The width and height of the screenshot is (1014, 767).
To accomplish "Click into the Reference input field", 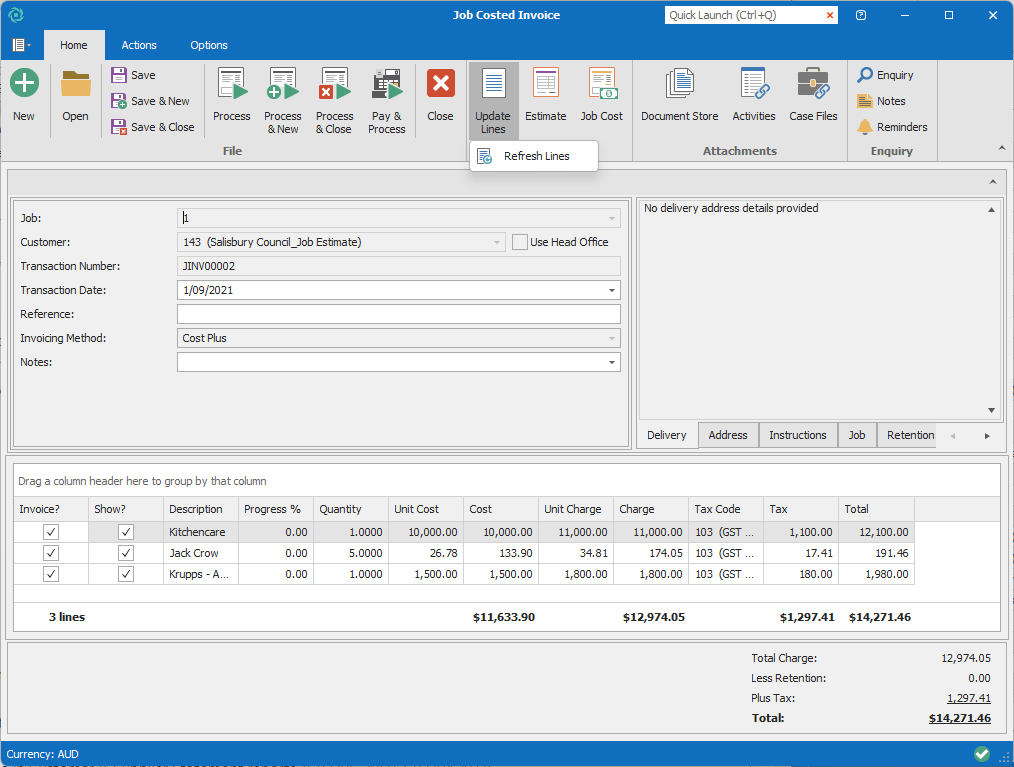I will tap(398, 314).
